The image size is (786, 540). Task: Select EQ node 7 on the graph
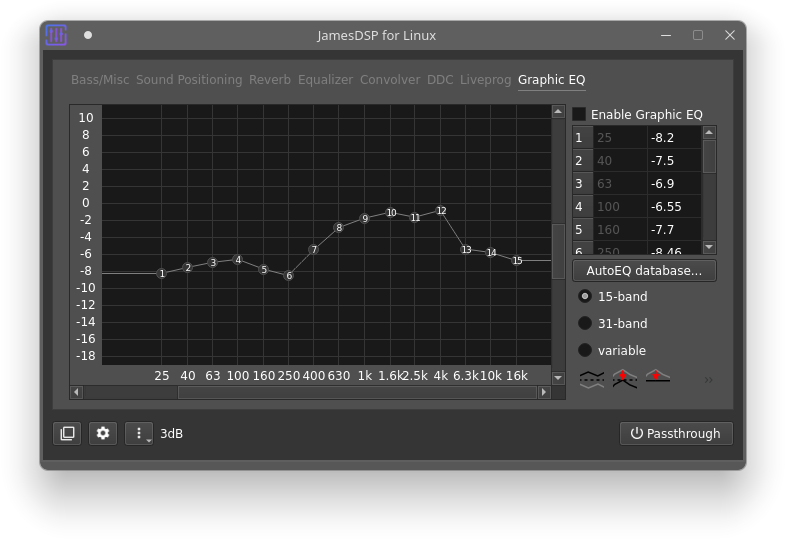[x=314, y=249]
